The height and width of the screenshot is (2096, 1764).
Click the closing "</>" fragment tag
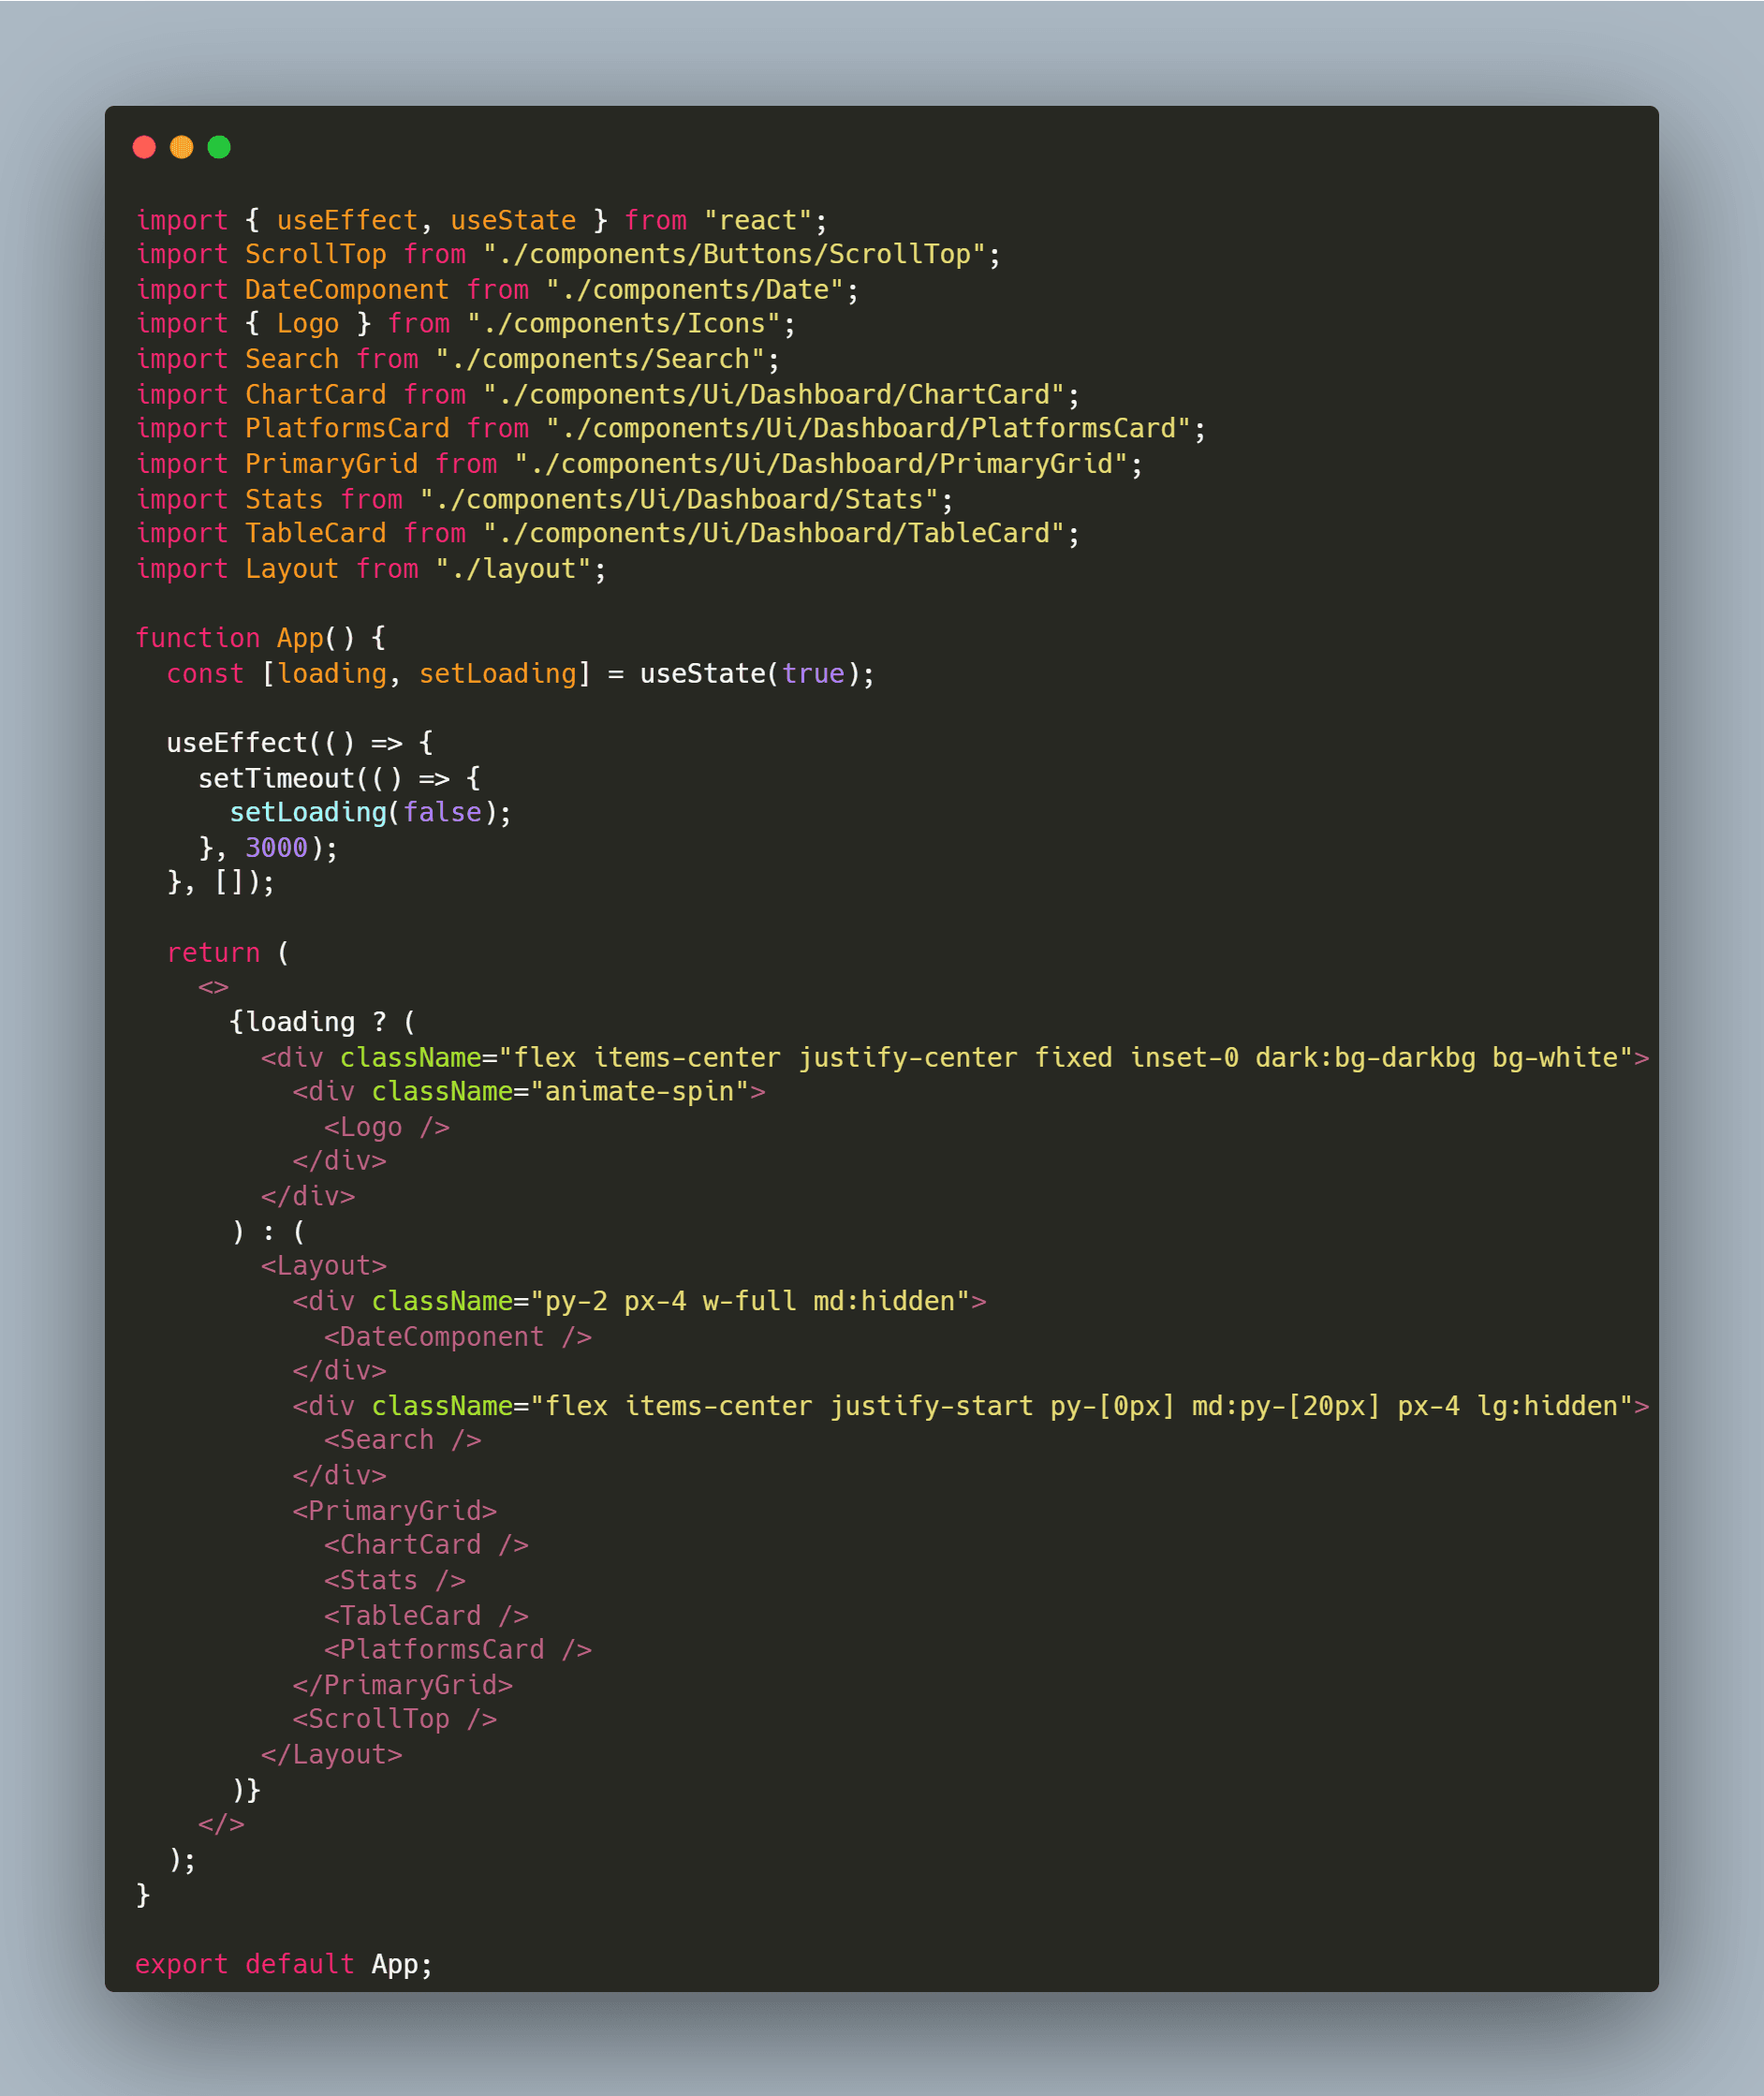pos(221,1824)
